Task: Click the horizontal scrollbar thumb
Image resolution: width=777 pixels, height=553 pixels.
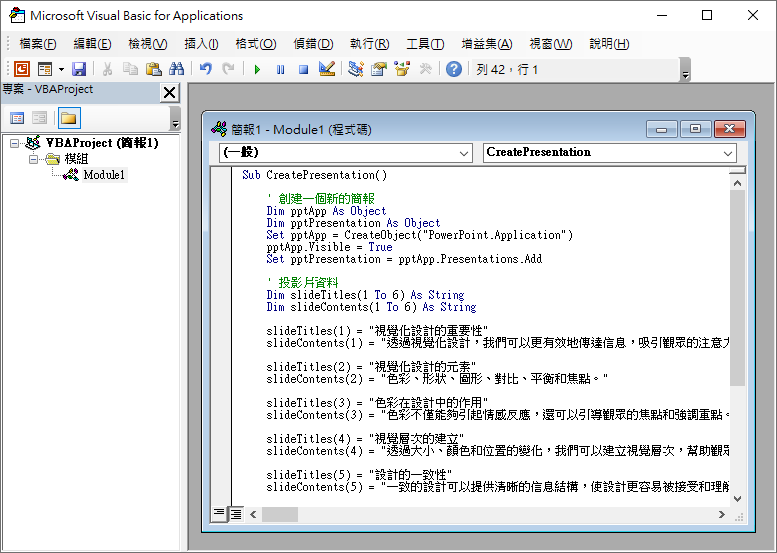Action: pyautogui.click(x=280, y=514)
